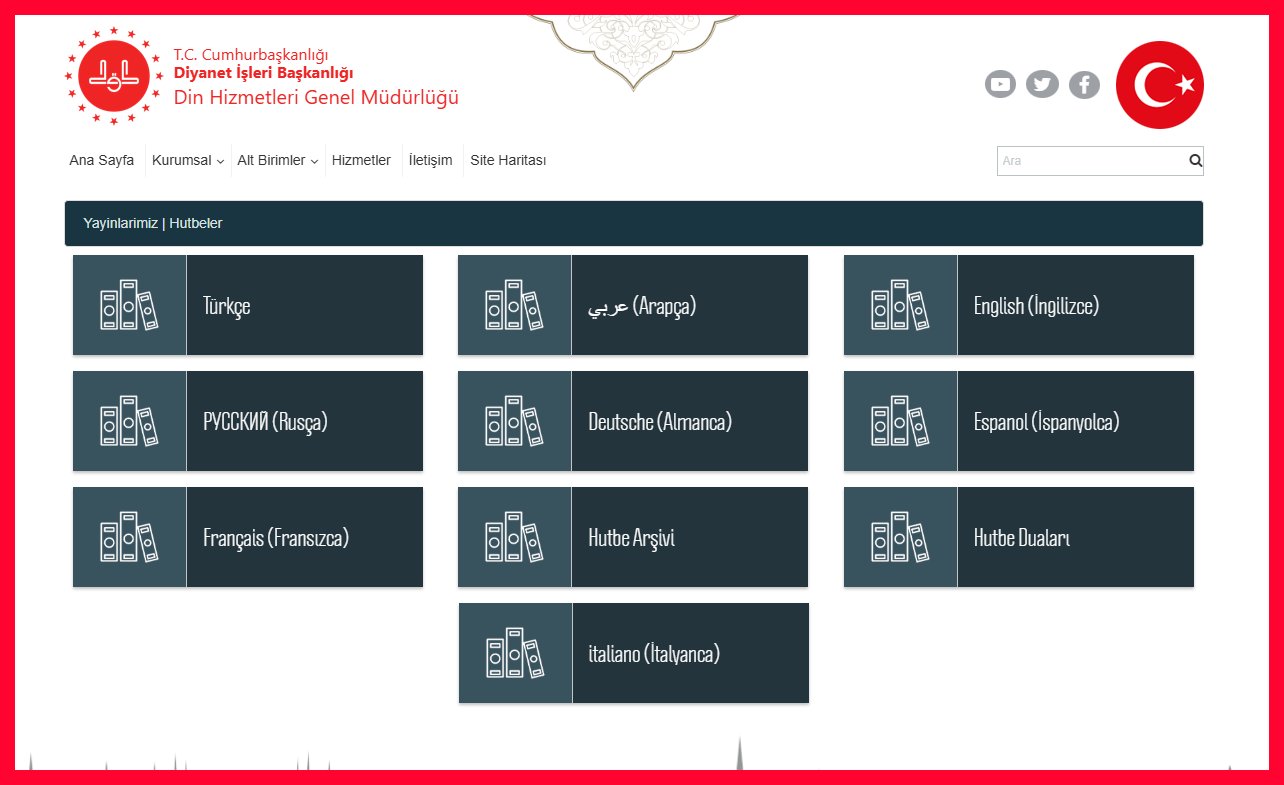Open the Site Haritası link

[508, 160]
